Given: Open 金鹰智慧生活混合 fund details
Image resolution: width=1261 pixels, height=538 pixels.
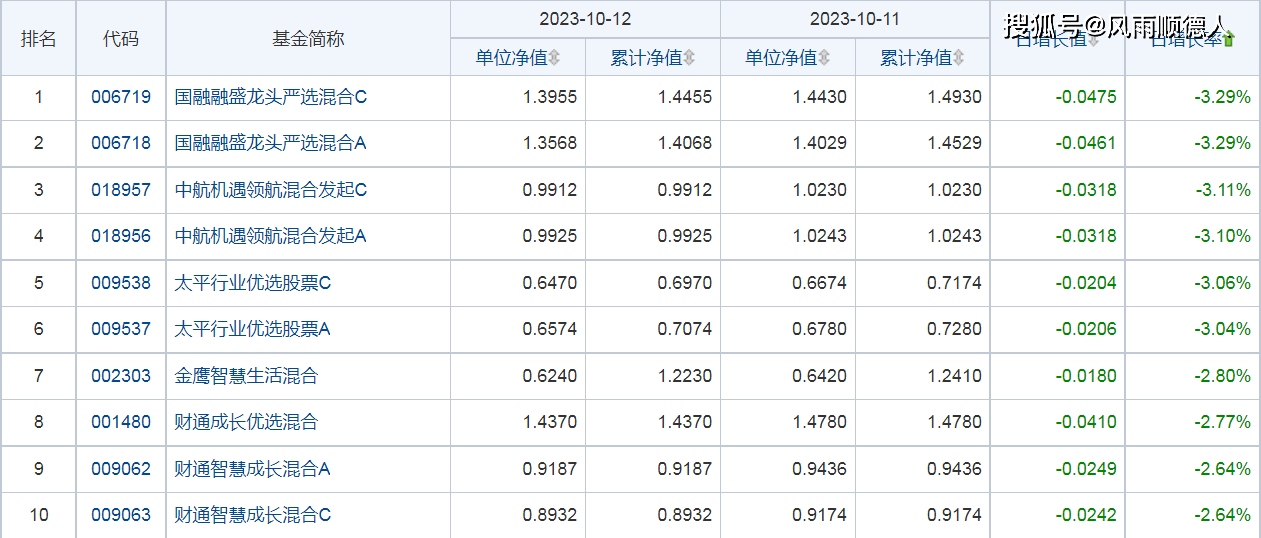Looking at the screenshot, I should (x=246, y=376).
